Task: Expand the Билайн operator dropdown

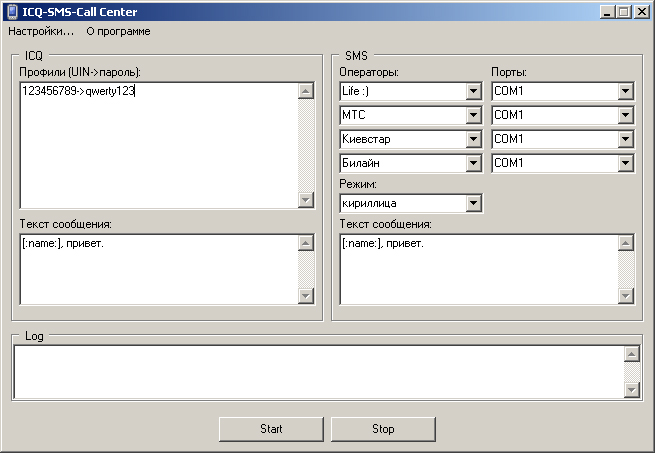Action: (x=473, y=163)
